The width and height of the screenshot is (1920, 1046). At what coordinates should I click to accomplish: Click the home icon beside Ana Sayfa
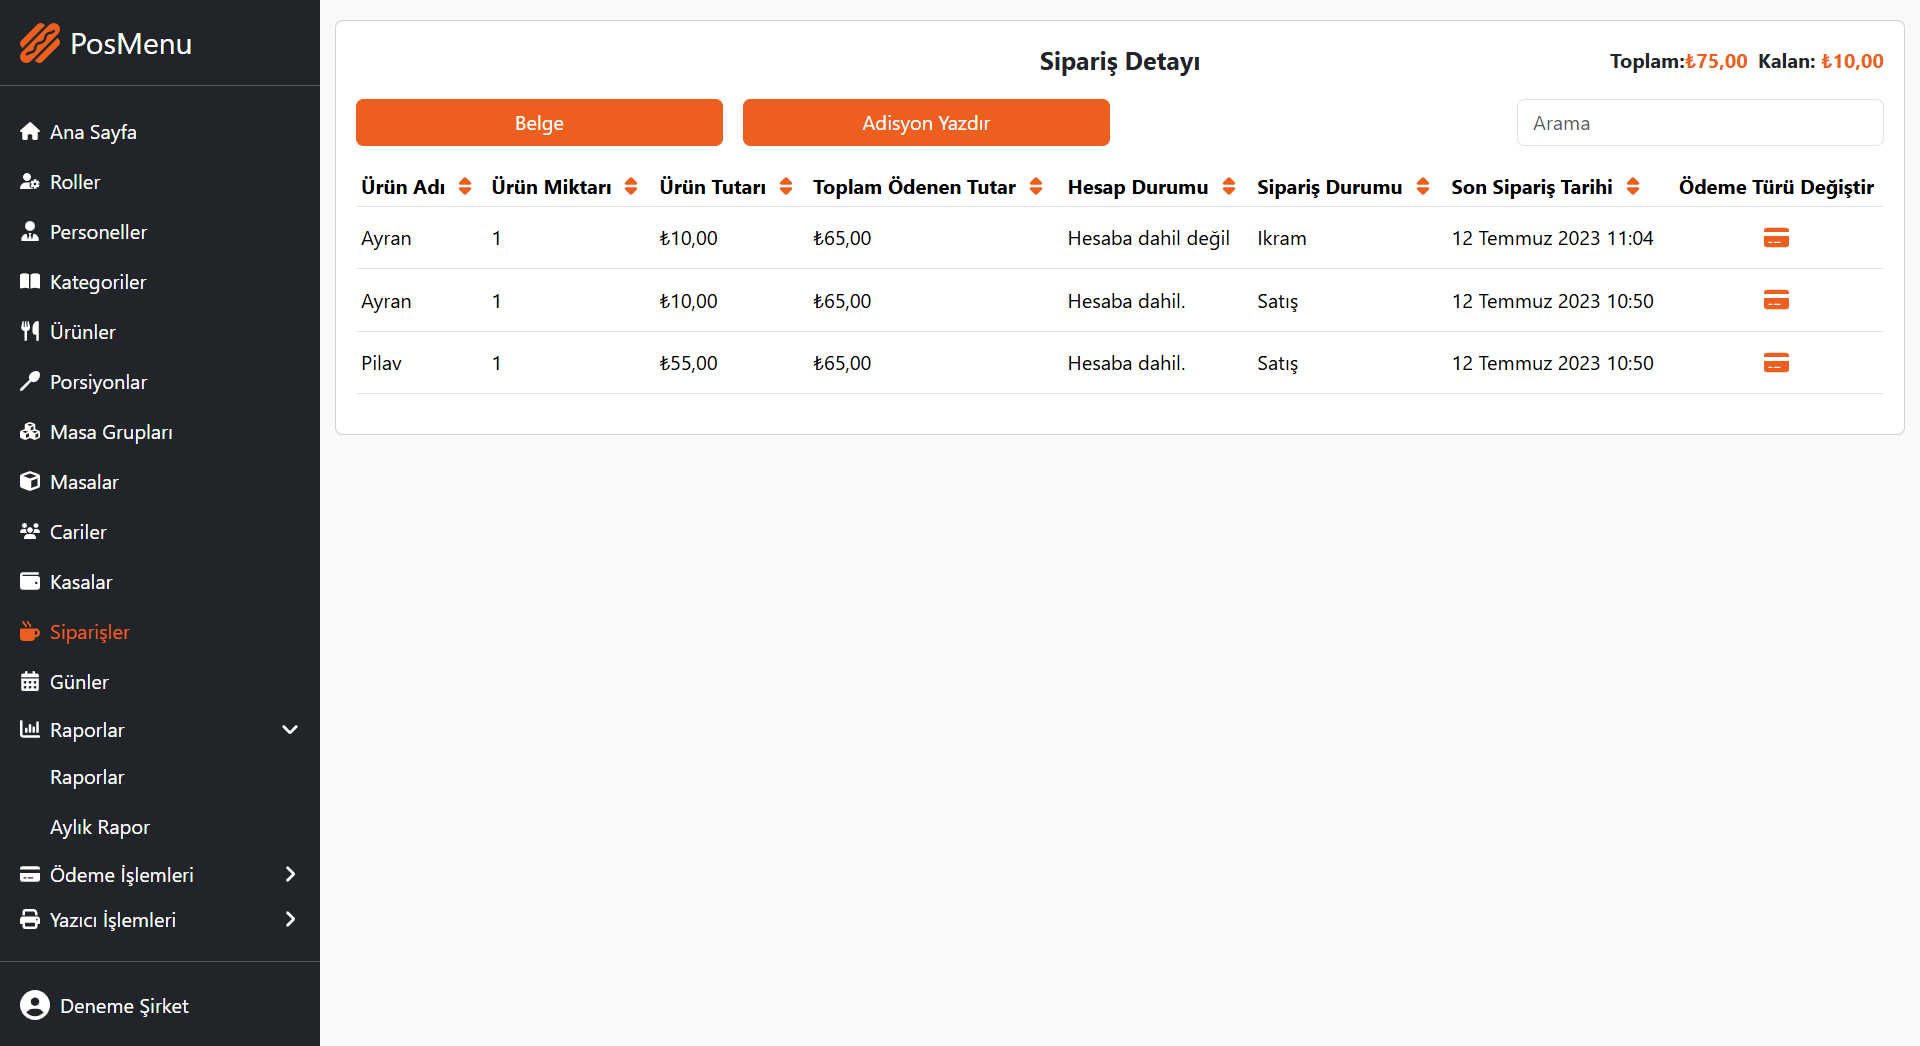click(x=30, y=132)
